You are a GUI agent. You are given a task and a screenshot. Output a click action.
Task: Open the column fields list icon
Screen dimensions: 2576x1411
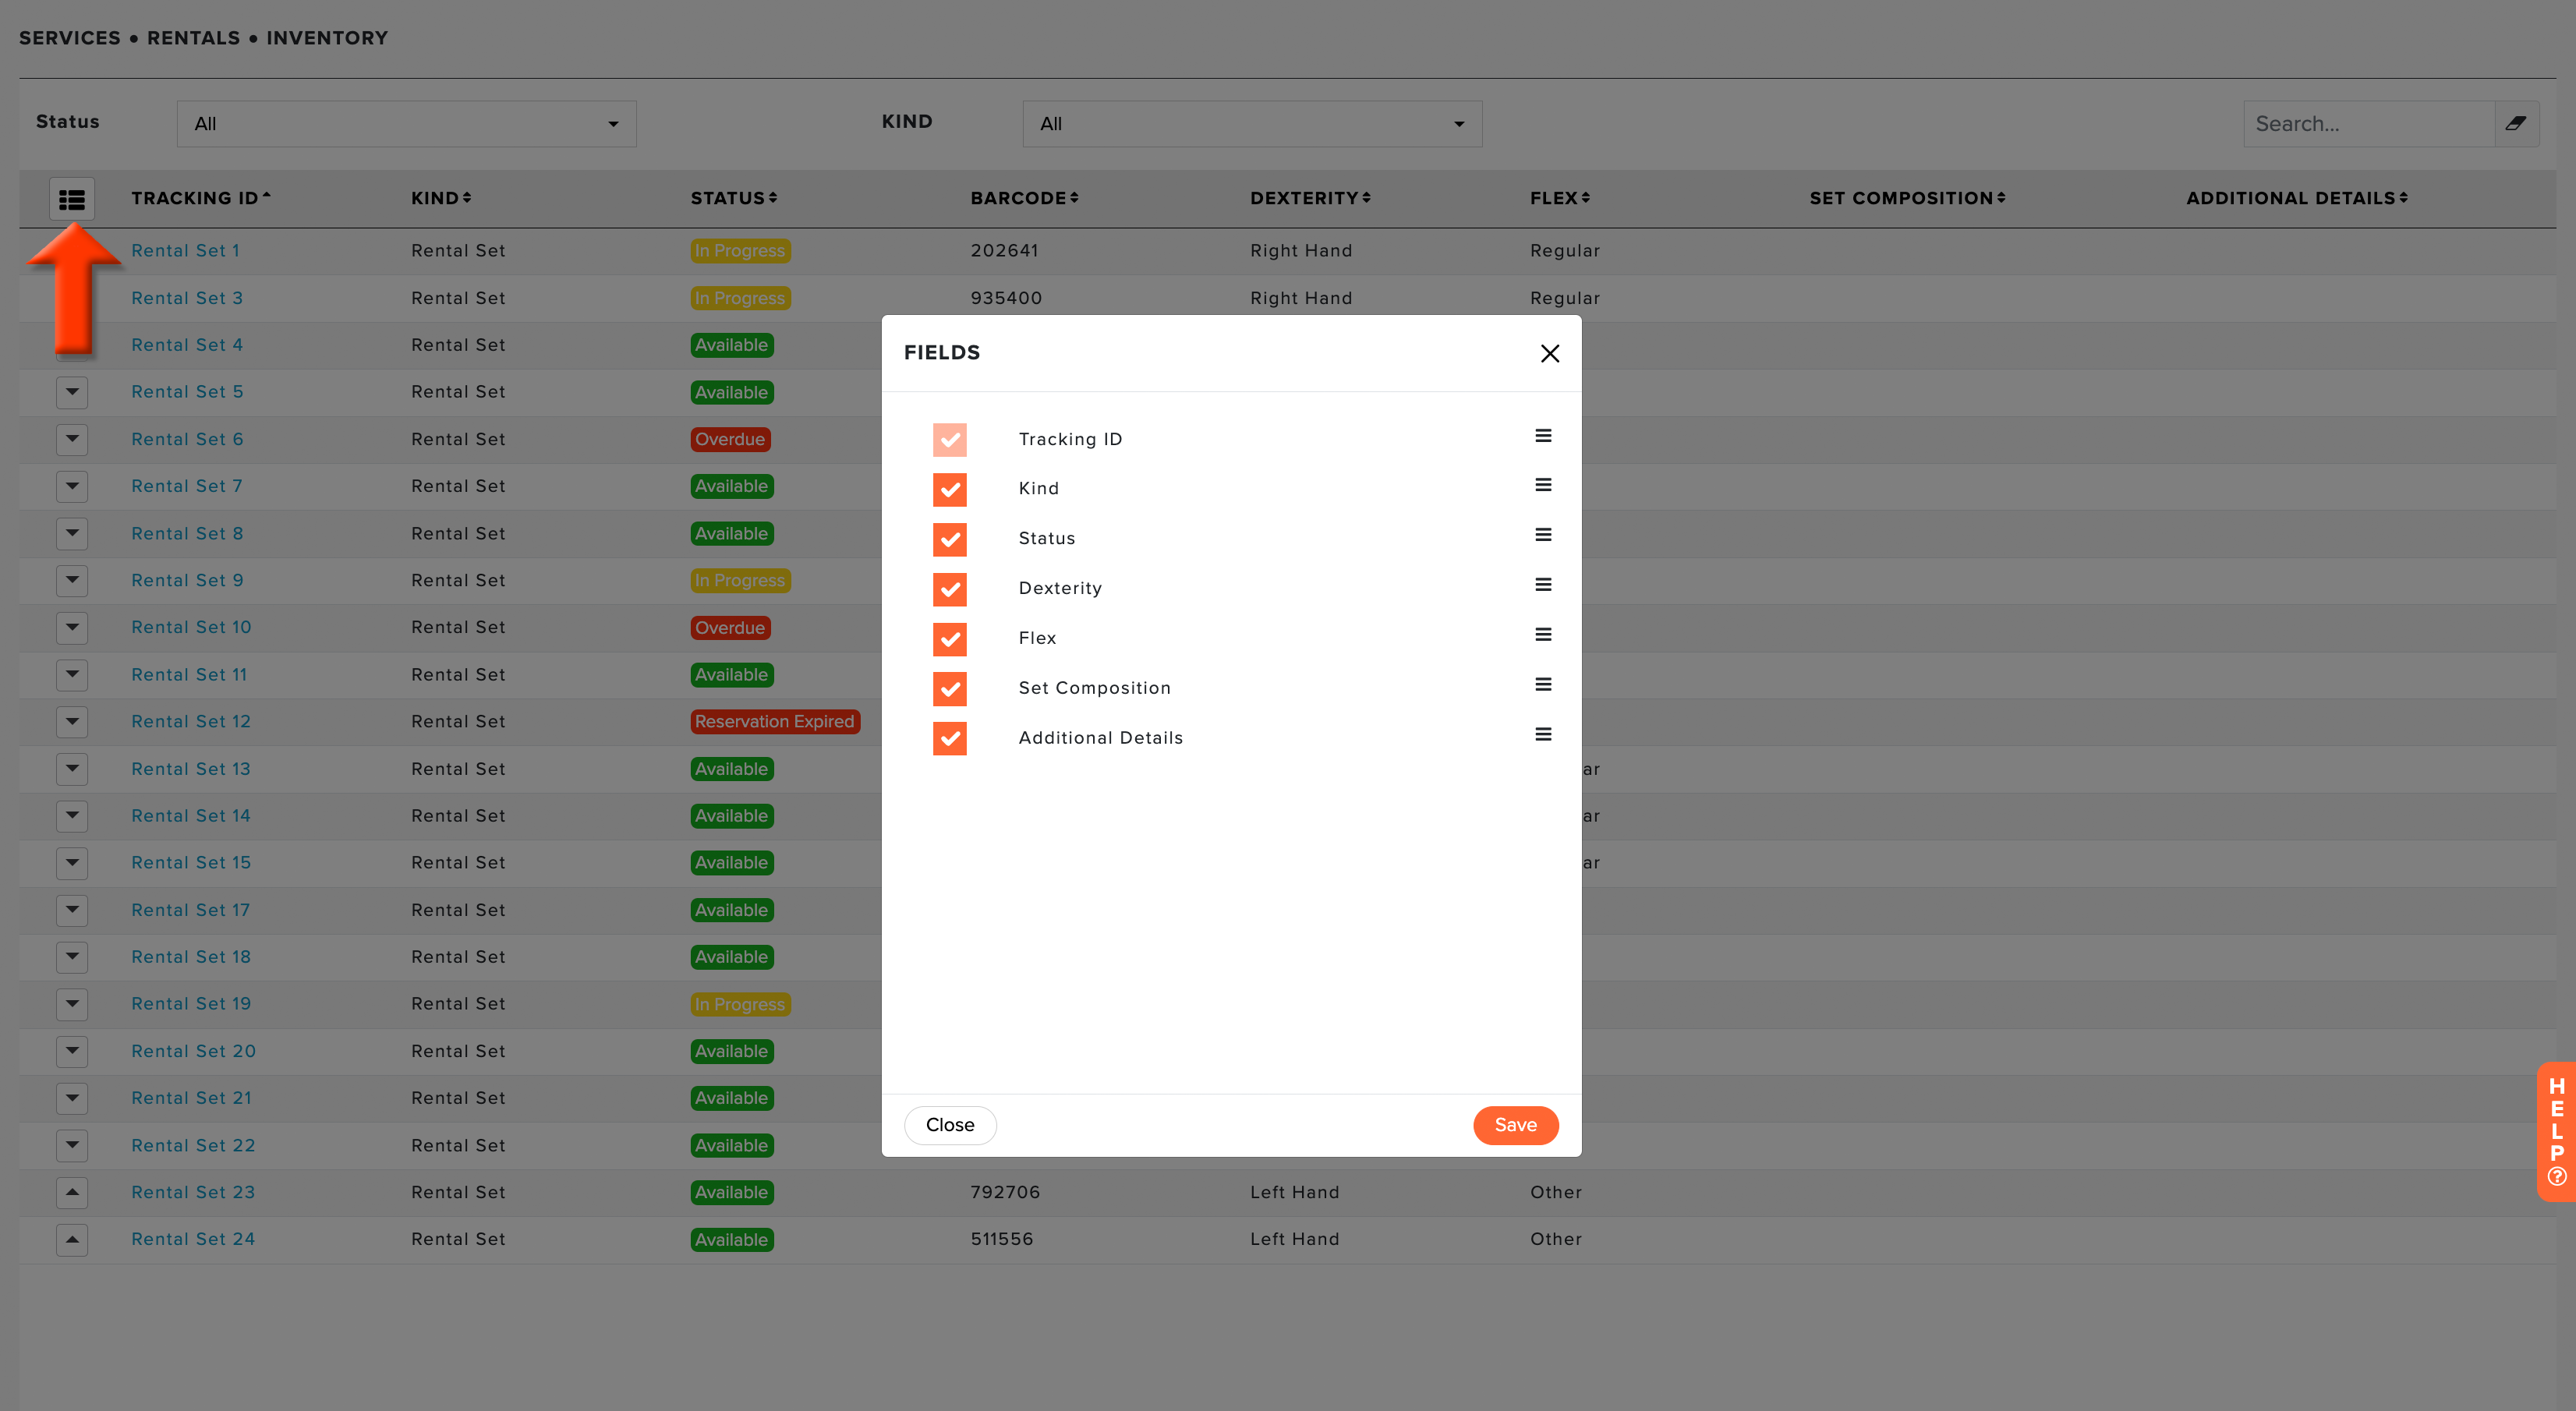(x=72, y=199)
